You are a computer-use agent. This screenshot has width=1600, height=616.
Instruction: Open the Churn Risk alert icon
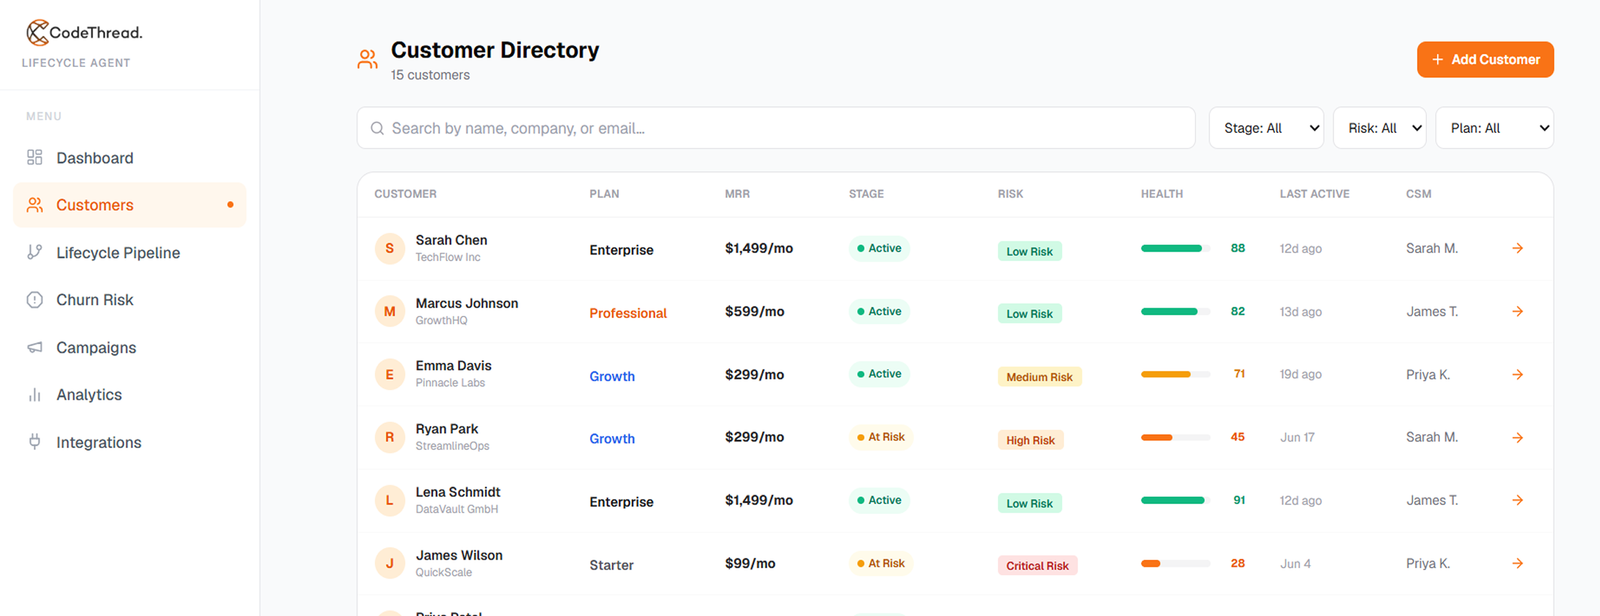click(35, 300)
